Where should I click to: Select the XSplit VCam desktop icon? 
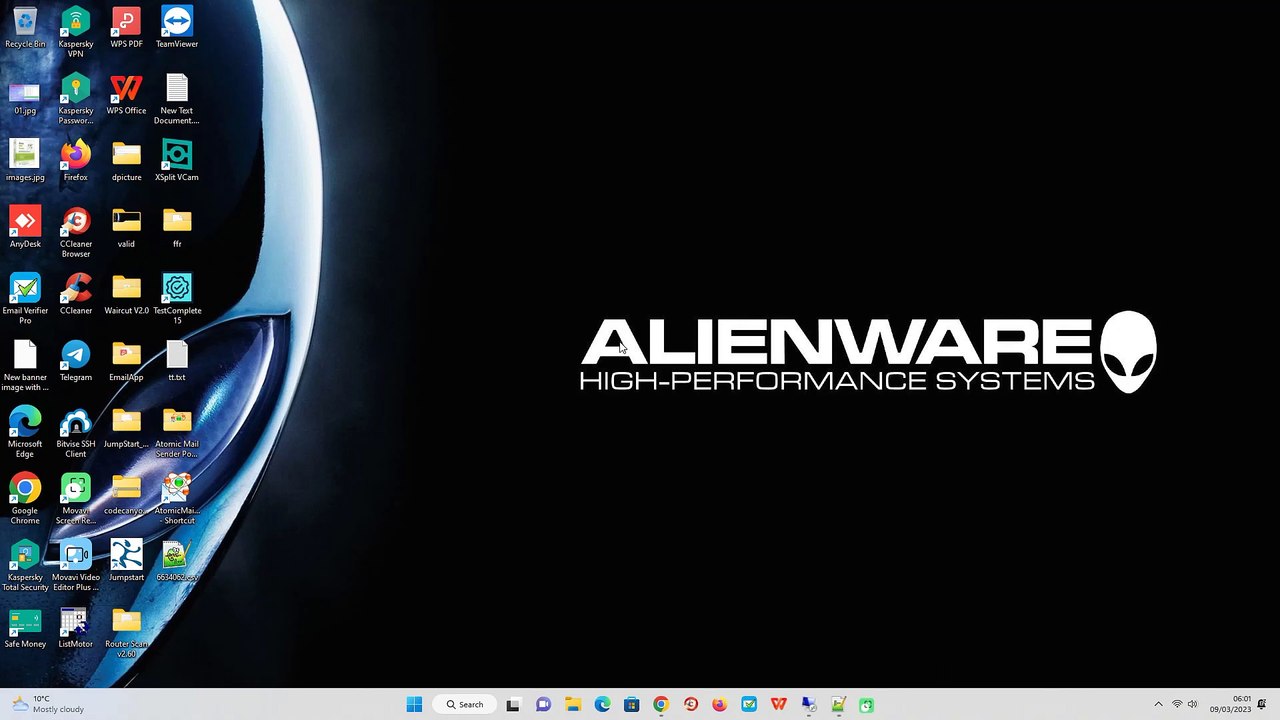[x=177, y=160]
